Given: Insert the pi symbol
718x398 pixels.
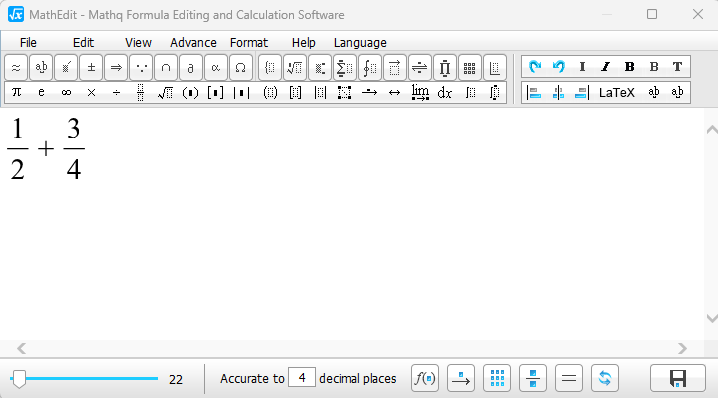Looking at the screenshot, I should [16, 92].
